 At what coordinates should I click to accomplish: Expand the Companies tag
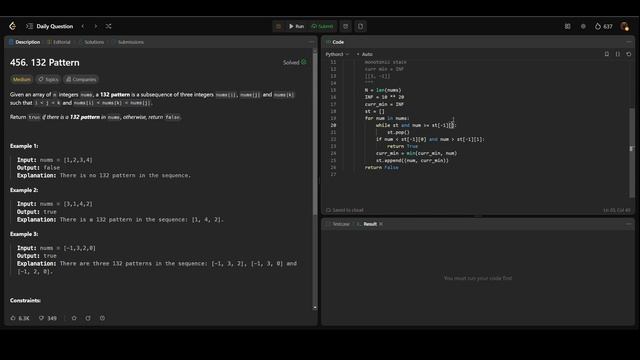click(x=81, y=79)
